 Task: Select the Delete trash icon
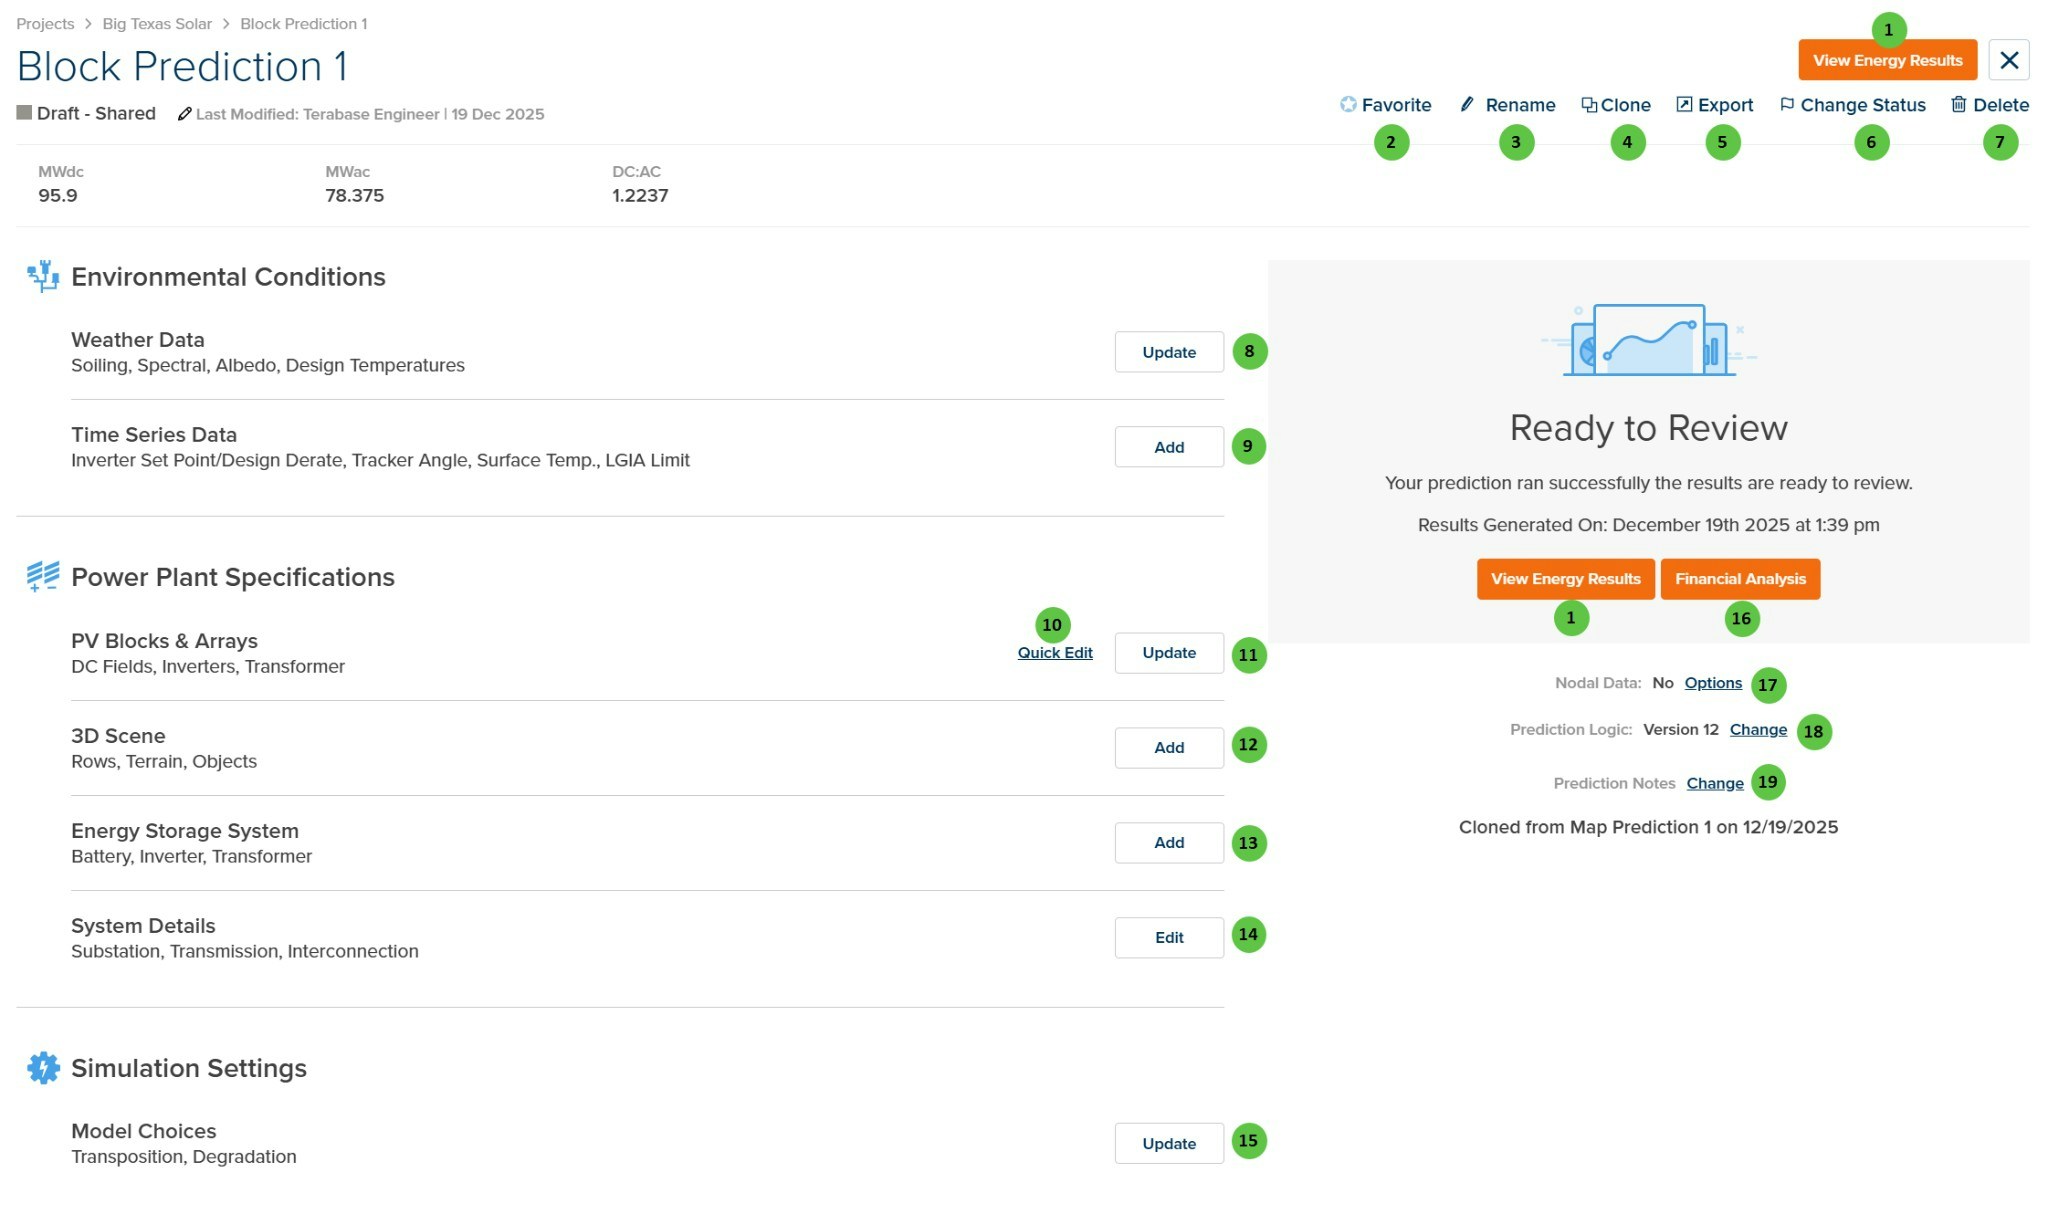(x=1957, y=104)
